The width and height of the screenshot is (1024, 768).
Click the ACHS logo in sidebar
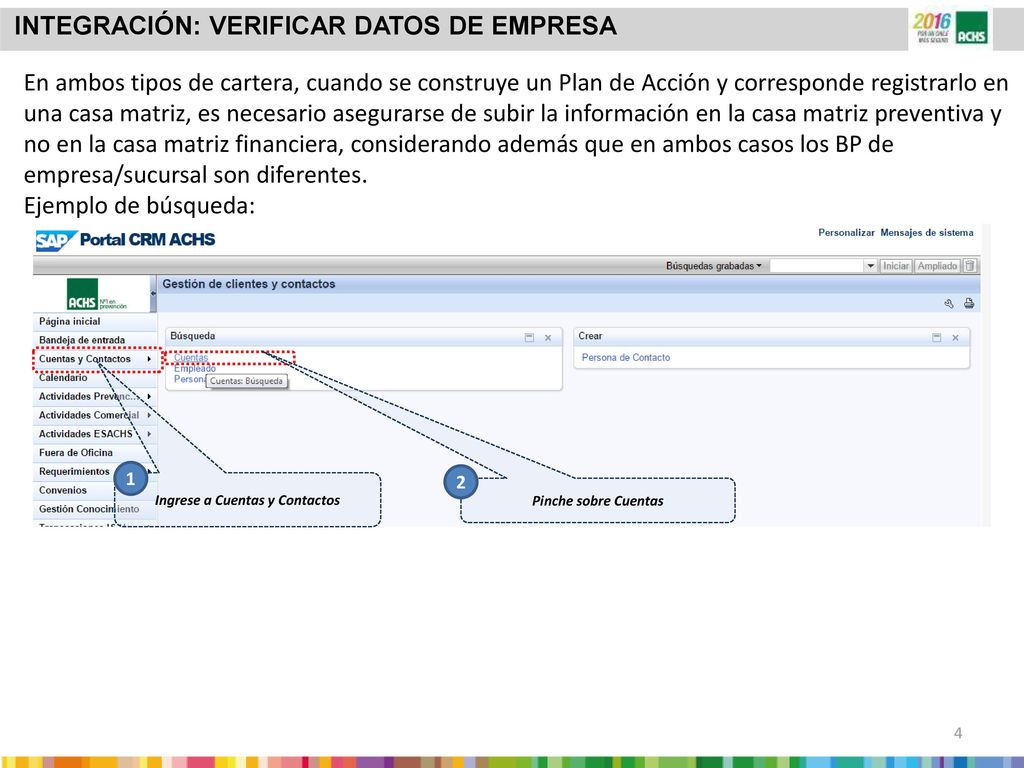click(97, 295)
